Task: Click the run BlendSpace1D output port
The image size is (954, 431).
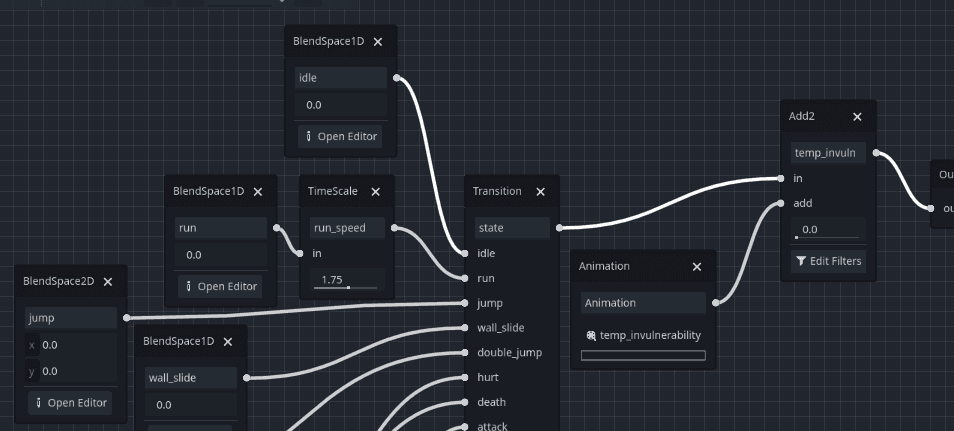Action: point(277,228)
